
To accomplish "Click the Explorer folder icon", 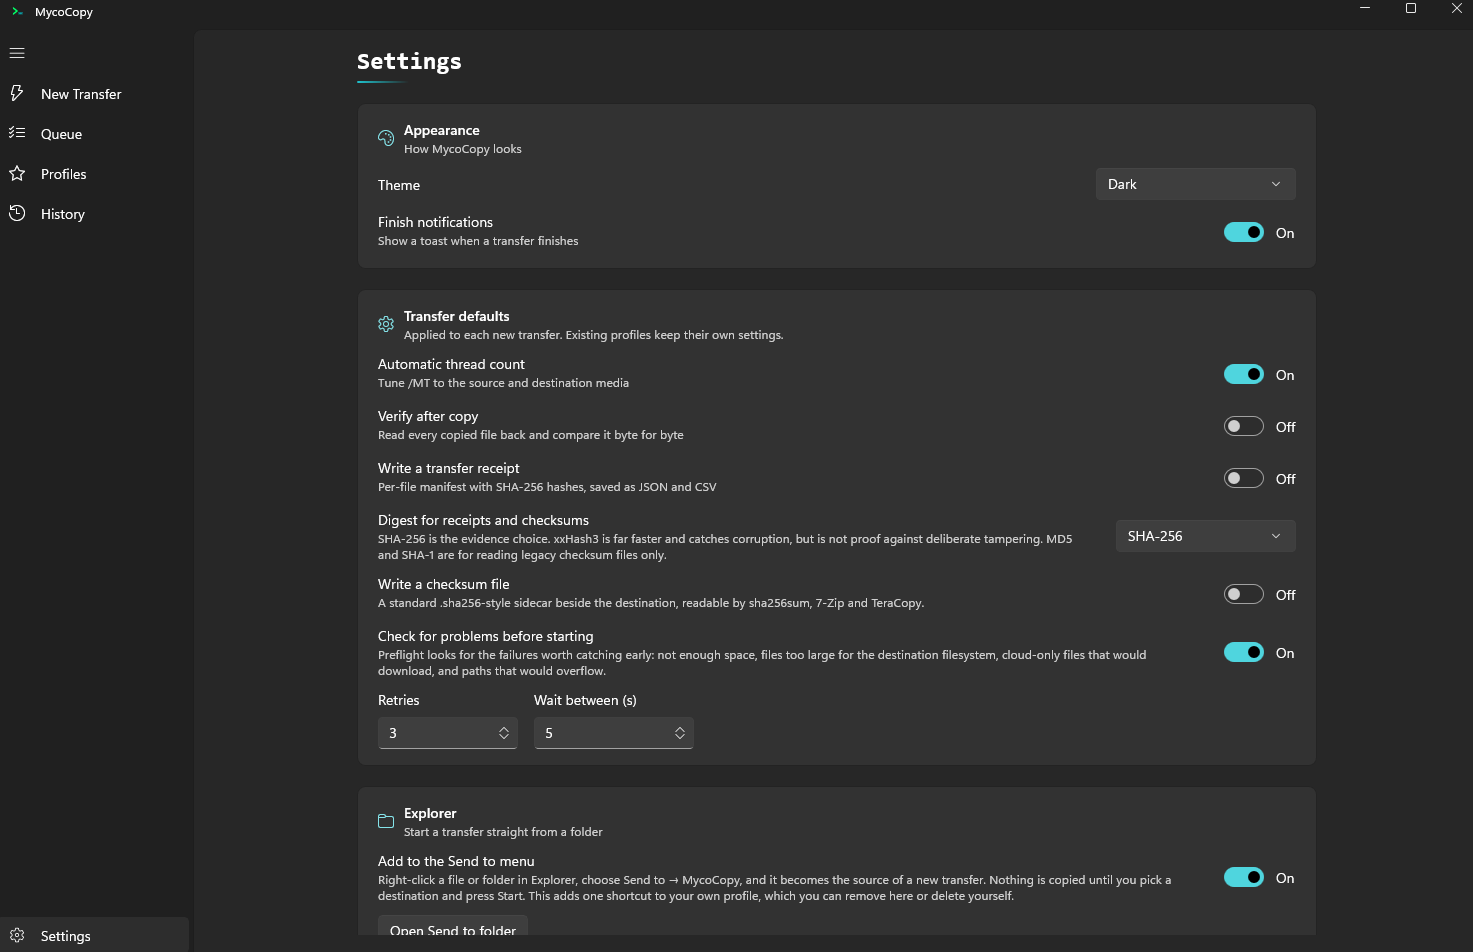I will 386,821.
